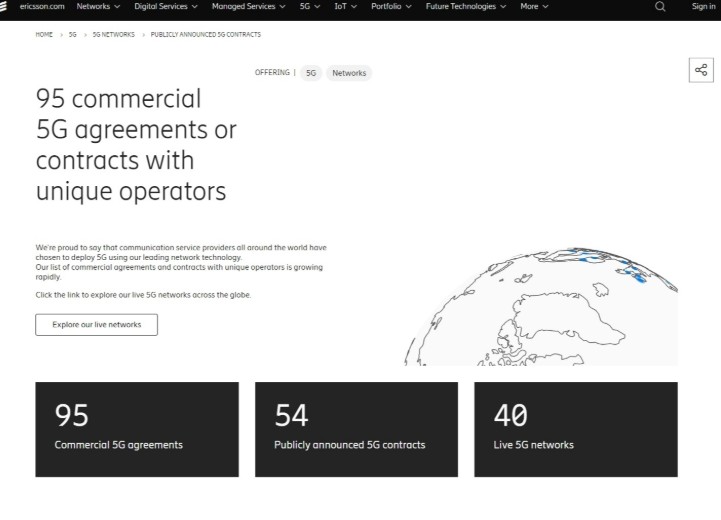Open the Networks menu item
The image size is (721, 520).
pos(93,6)
